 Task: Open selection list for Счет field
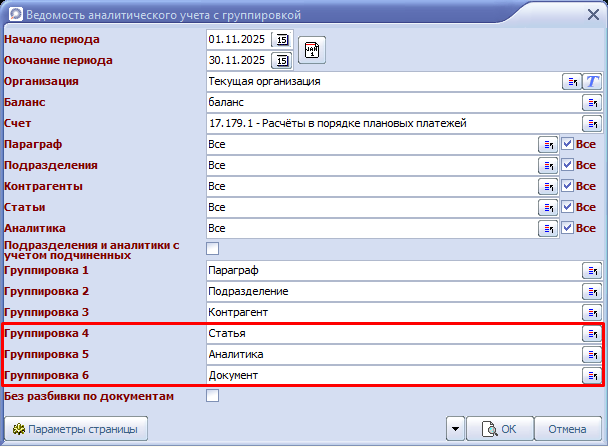click(592, 123)
